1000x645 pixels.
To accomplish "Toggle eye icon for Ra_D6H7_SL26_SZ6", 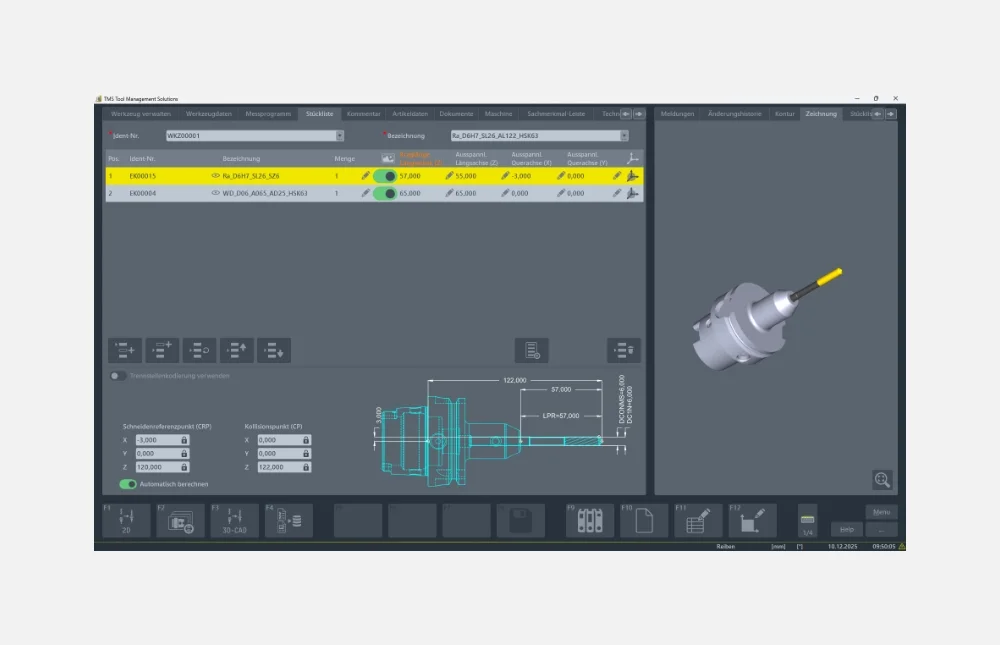I will (x=215, y=176).
